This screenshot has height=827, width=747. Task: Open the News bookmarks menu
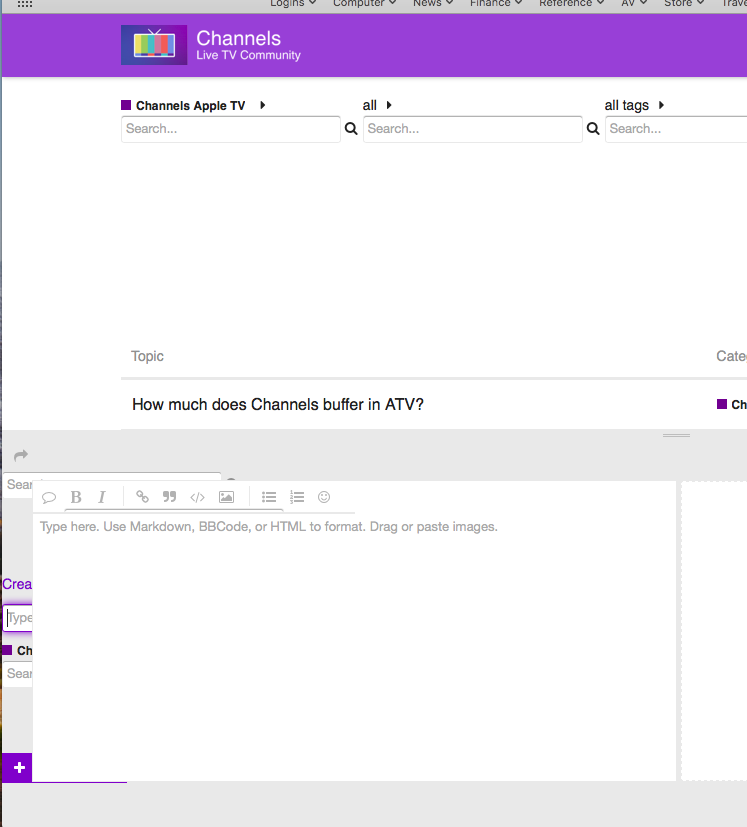(432, 4)
